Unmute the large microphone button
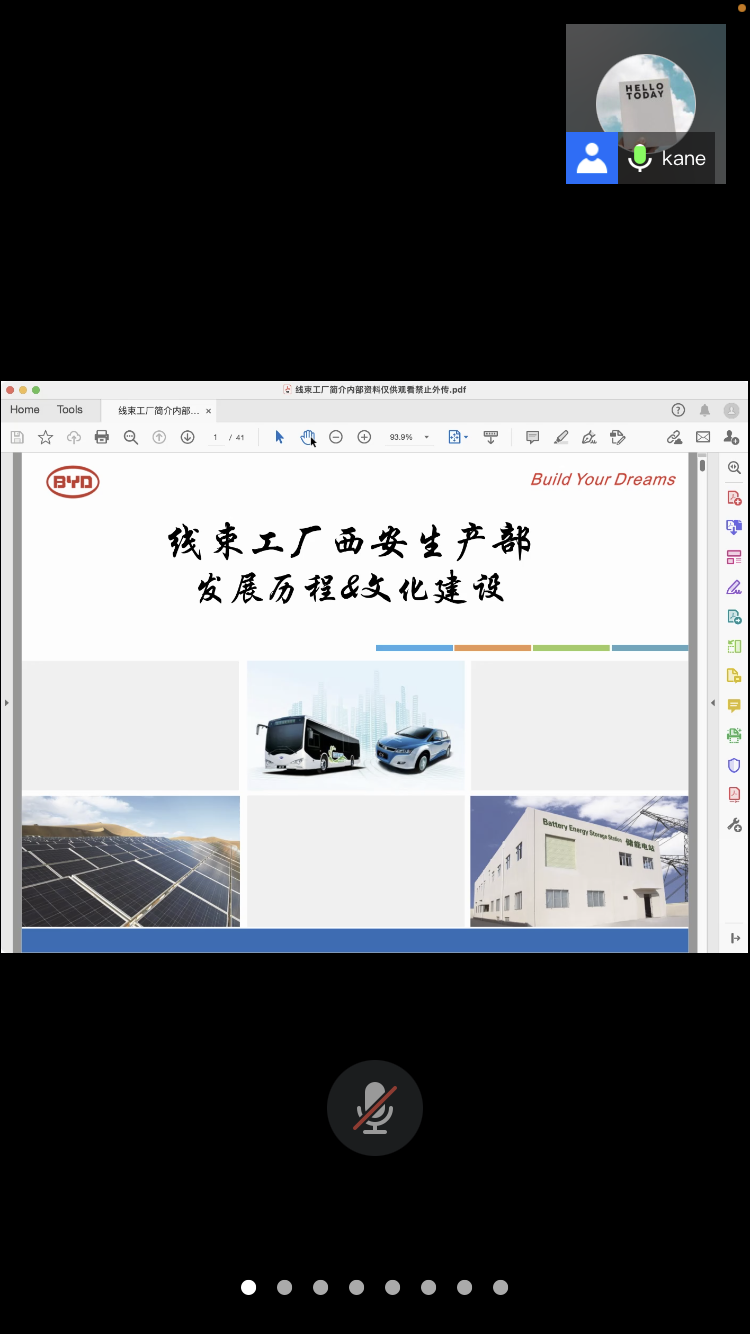Viewport: 750px width, 1334px height. 375,1108
